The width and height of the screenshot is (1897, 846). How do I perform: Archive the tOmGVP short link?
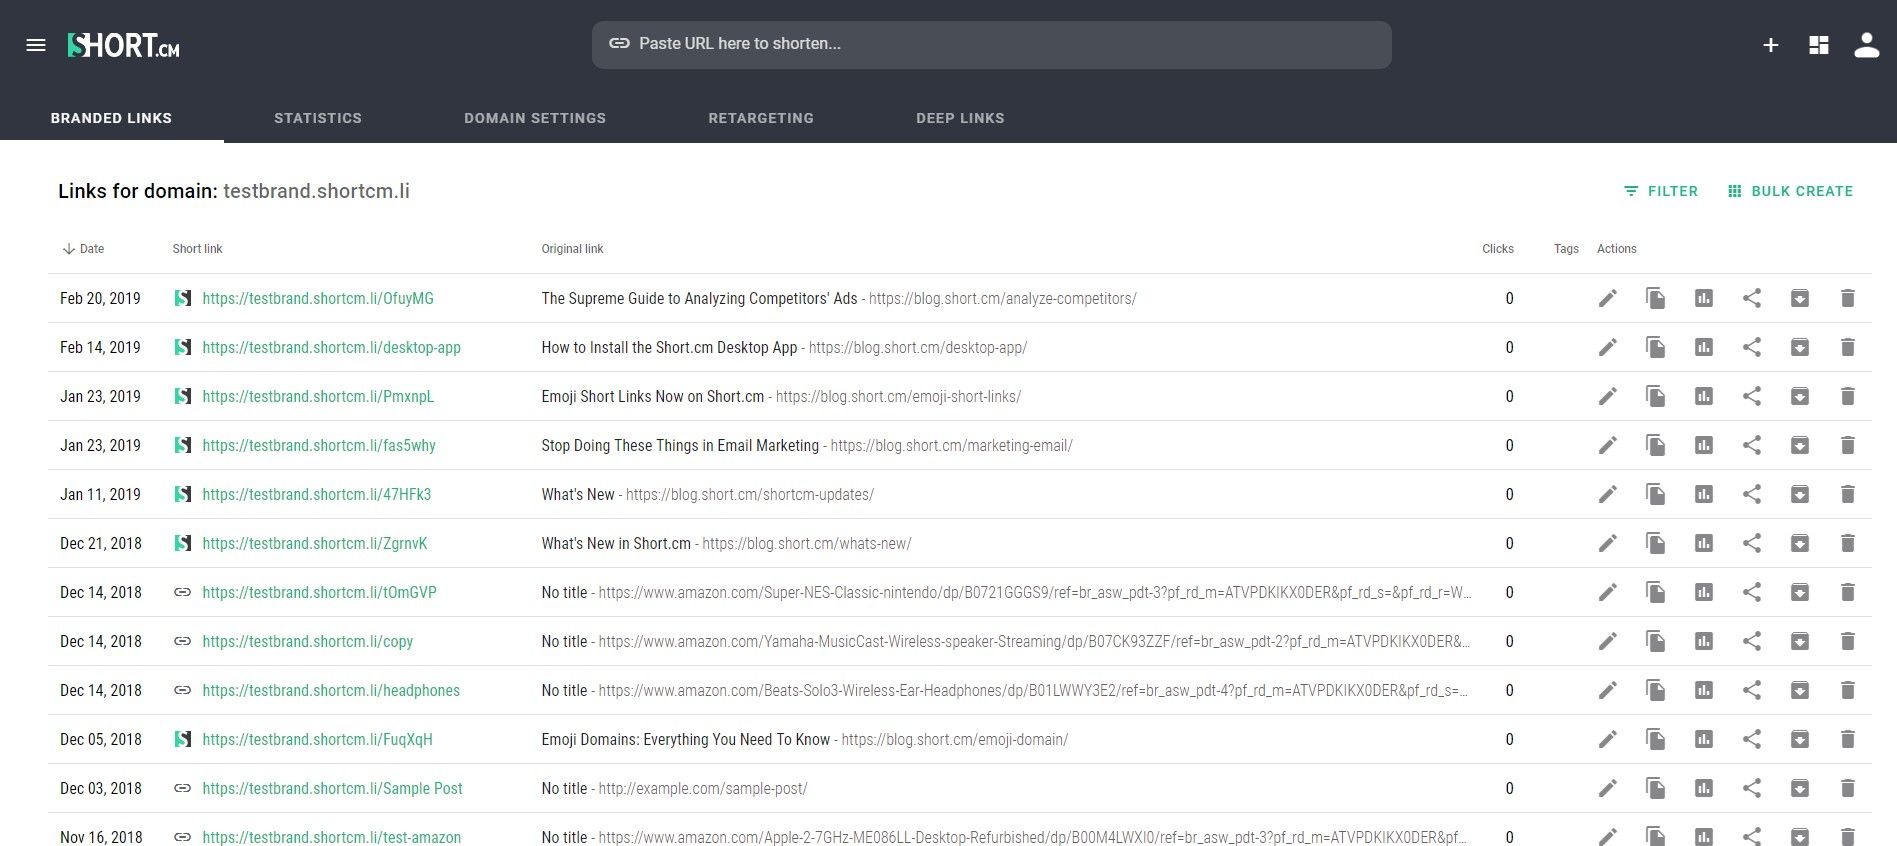1799,592
